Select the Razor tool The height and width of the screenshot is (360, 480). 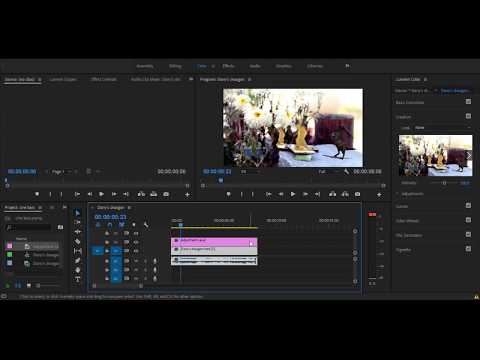pos(78,241)
